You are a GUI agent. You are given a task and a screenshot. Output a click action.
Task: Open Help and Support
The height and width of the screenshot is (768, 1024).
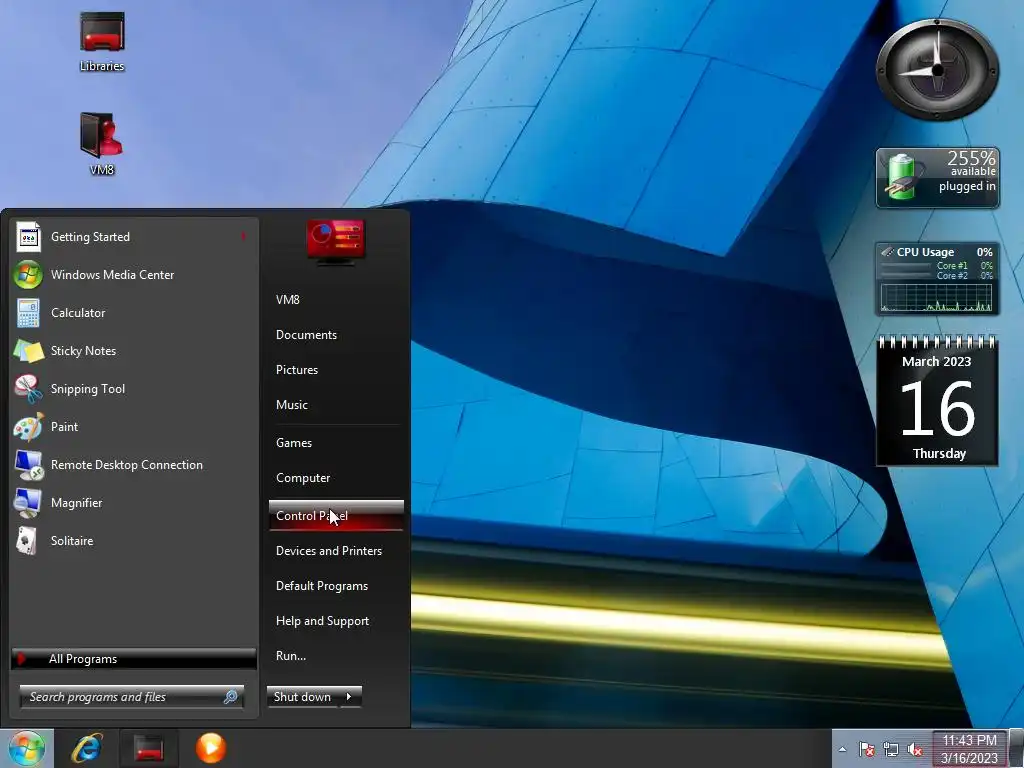coord(323,621)
